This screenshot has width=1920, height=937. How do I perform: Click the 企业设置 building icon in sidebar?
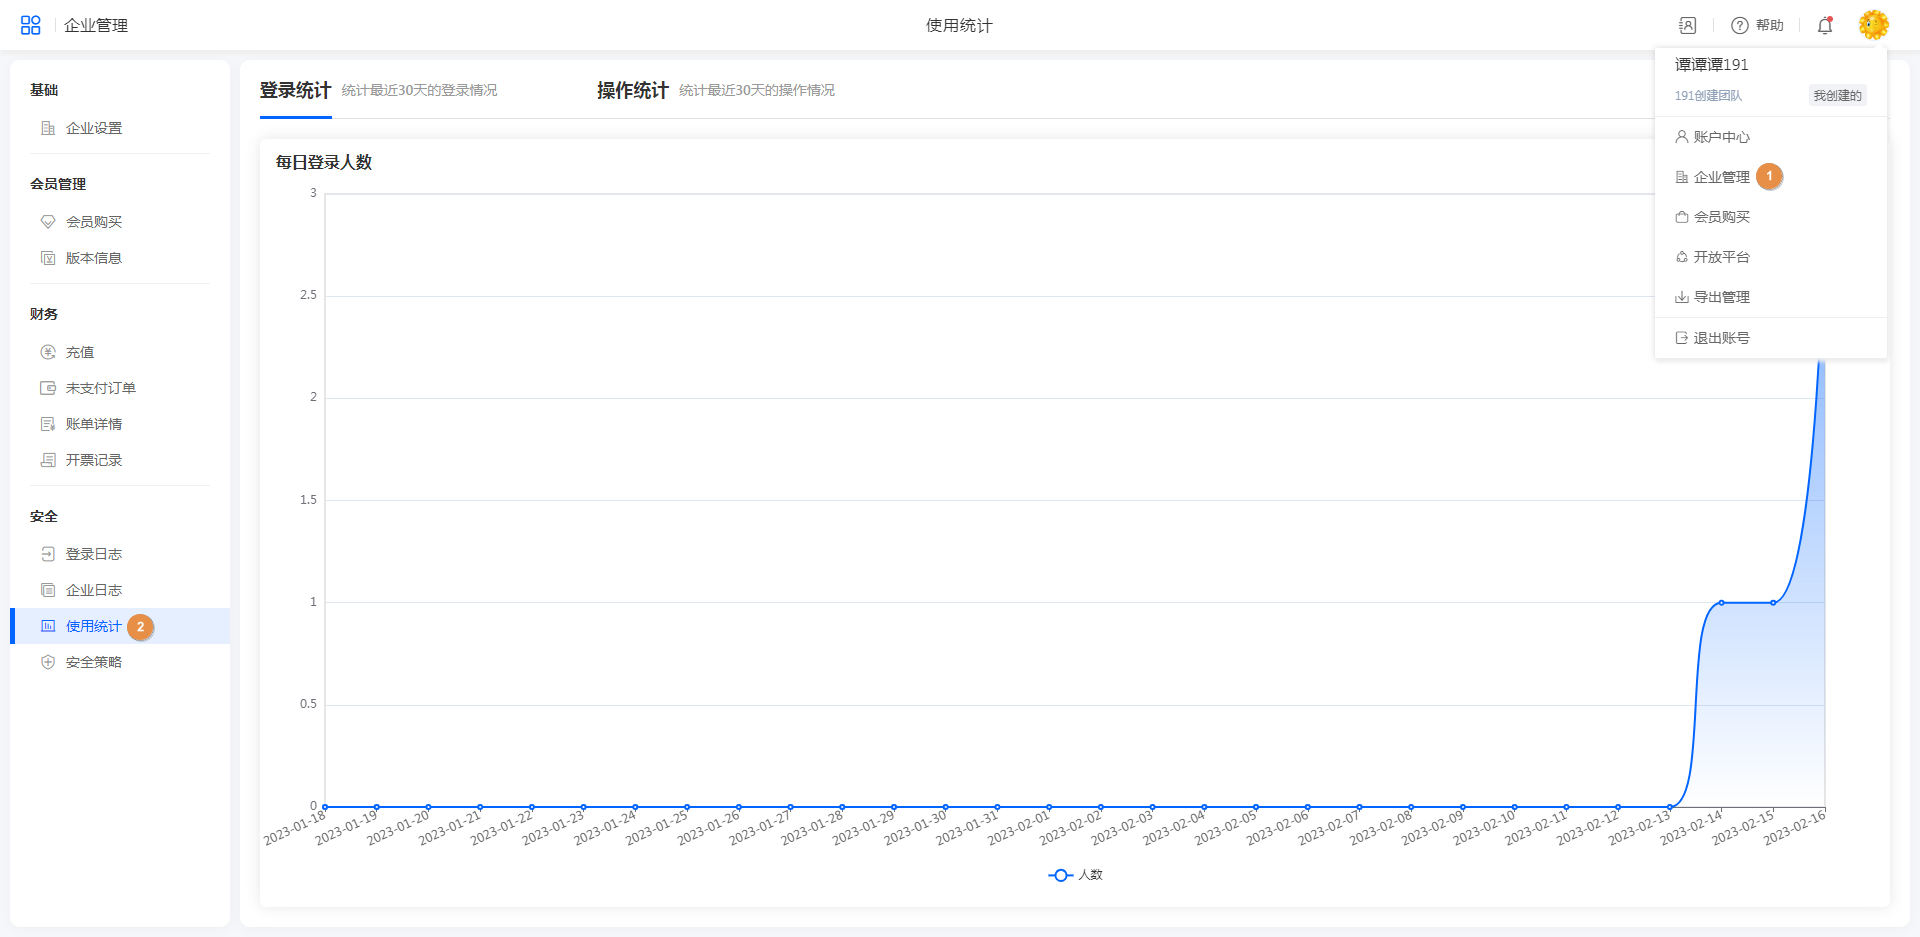pyautogui.click(x=48, y=128)
